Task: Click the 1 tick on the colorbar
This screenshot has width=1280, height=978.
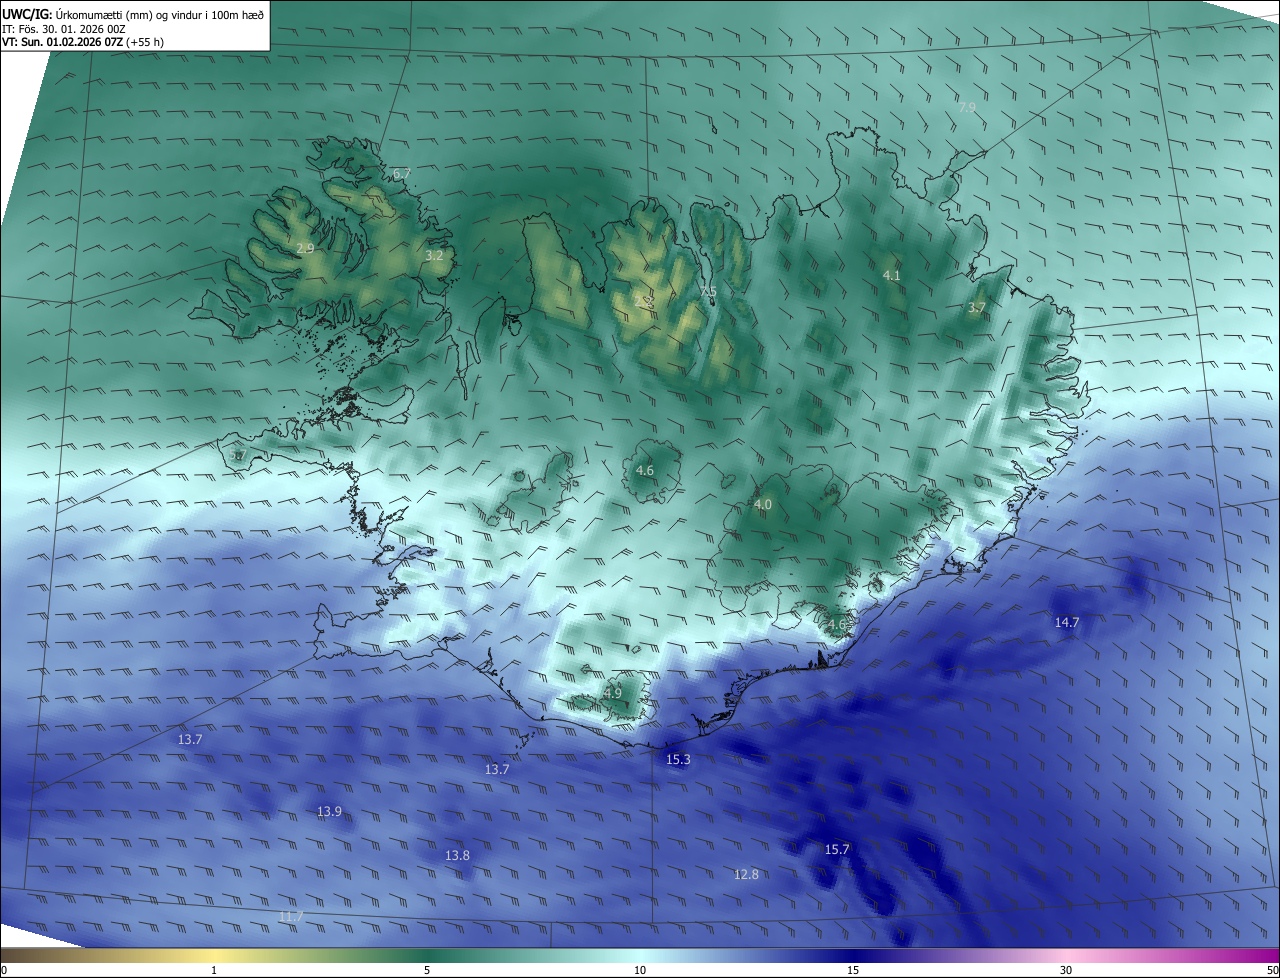Action: 214,970
